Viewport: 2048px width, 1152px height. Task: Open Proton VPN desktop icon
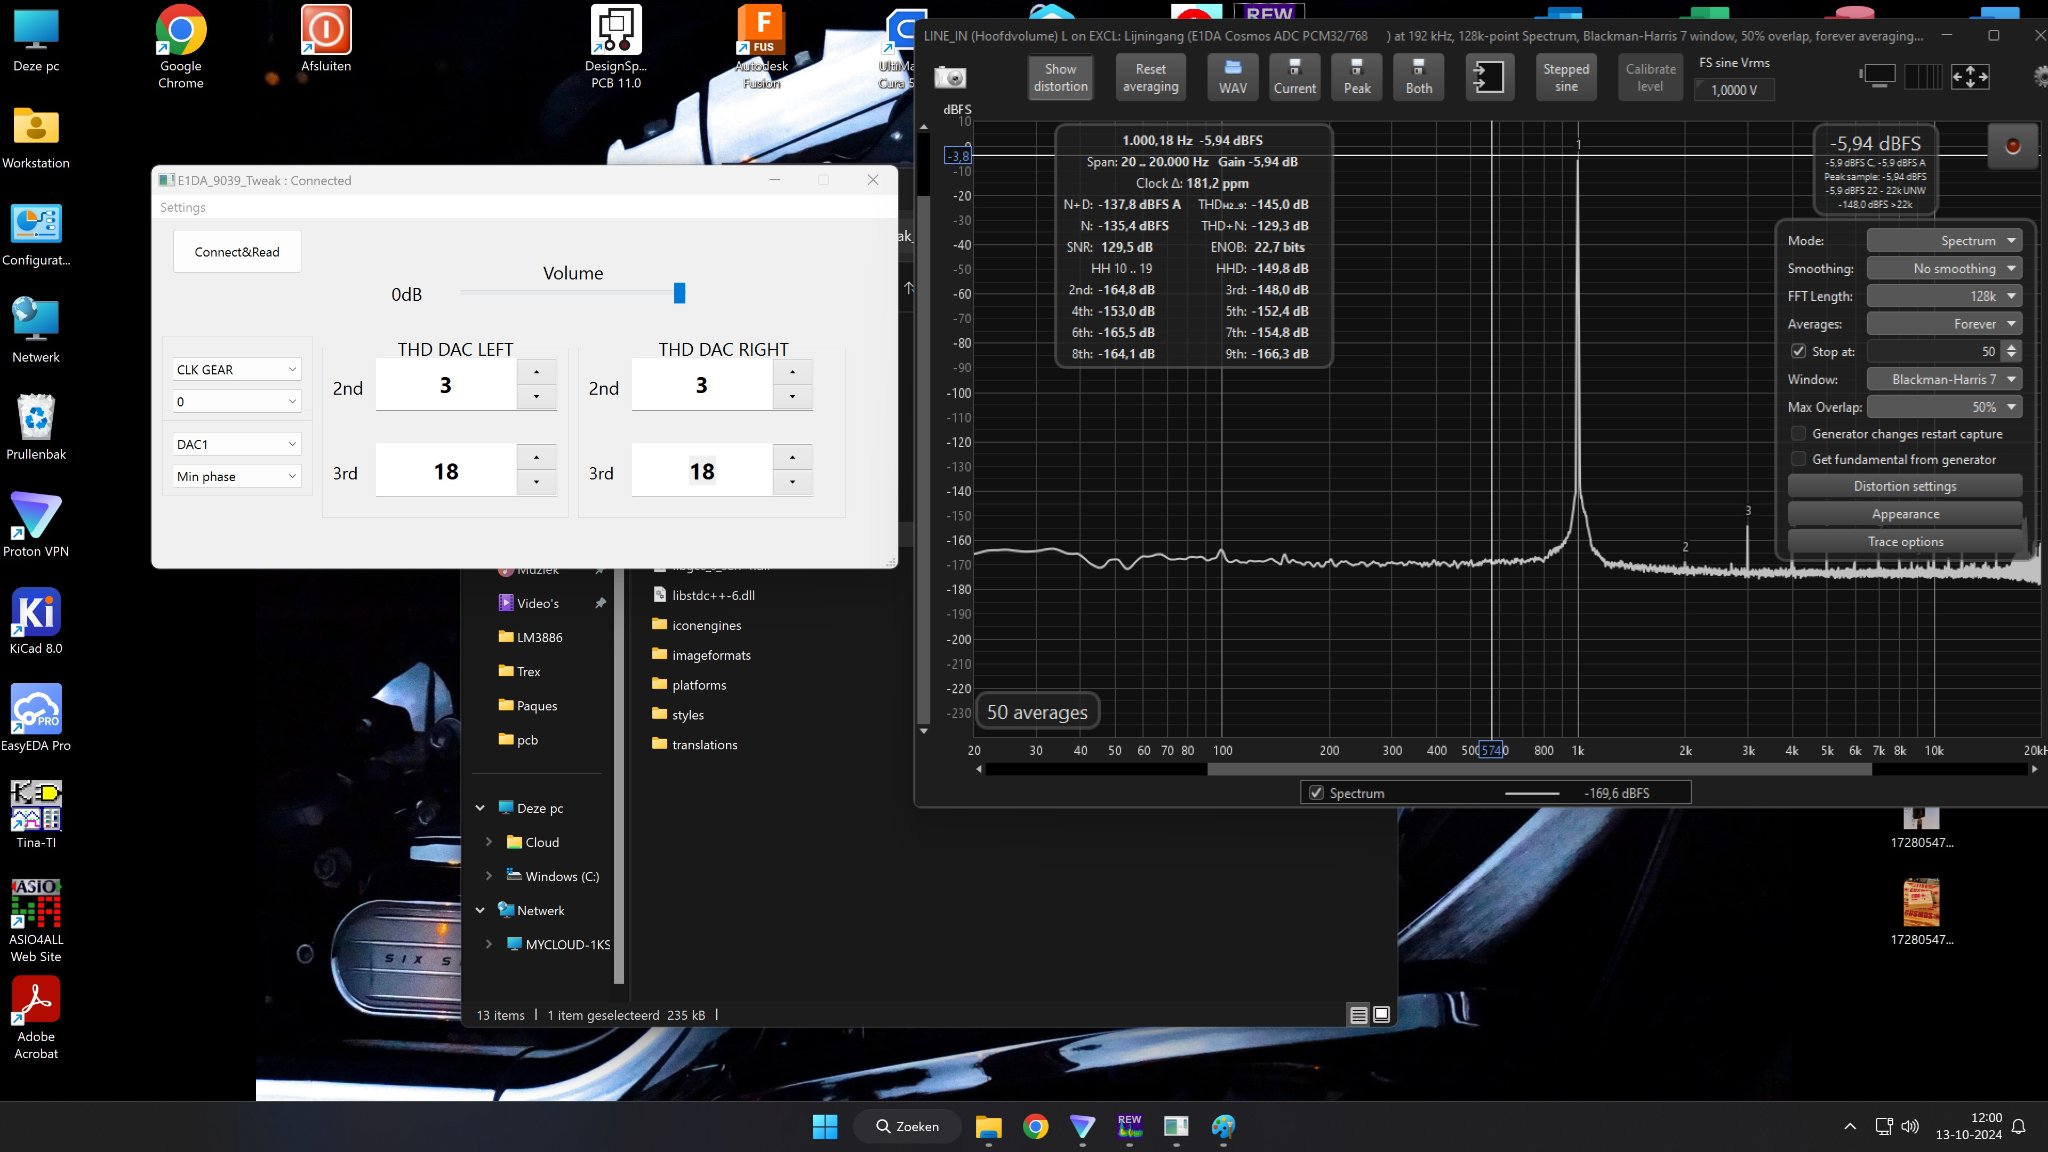coord(36,524)
